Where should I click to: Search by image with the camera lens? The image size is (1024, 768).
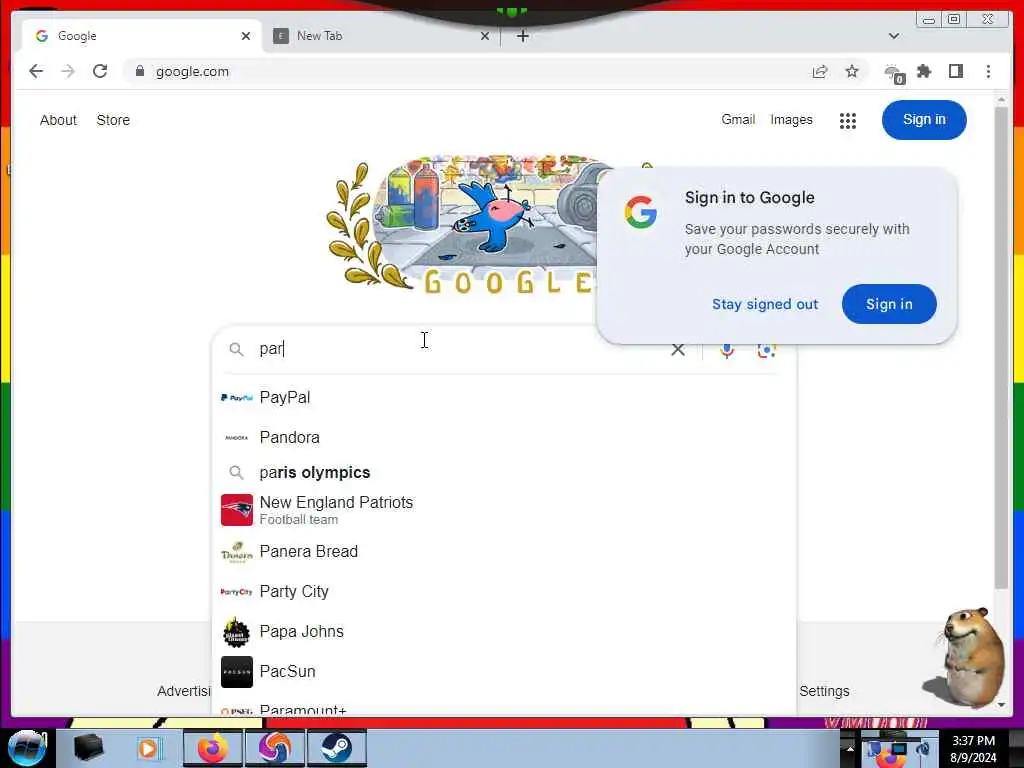(766, 350)
